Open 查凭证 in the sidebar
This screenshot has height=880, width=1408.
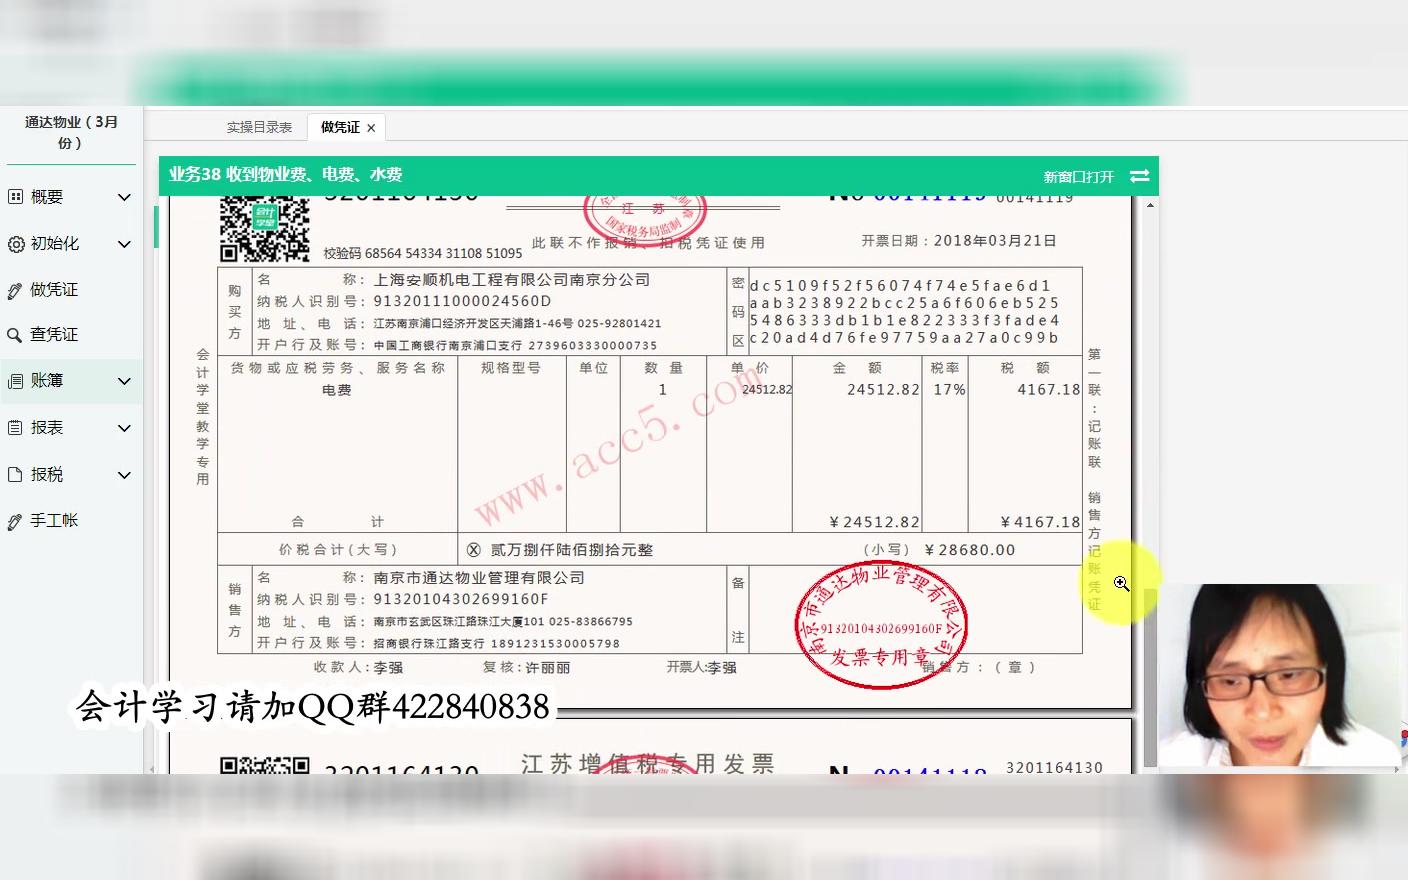[x=54, y=335]
